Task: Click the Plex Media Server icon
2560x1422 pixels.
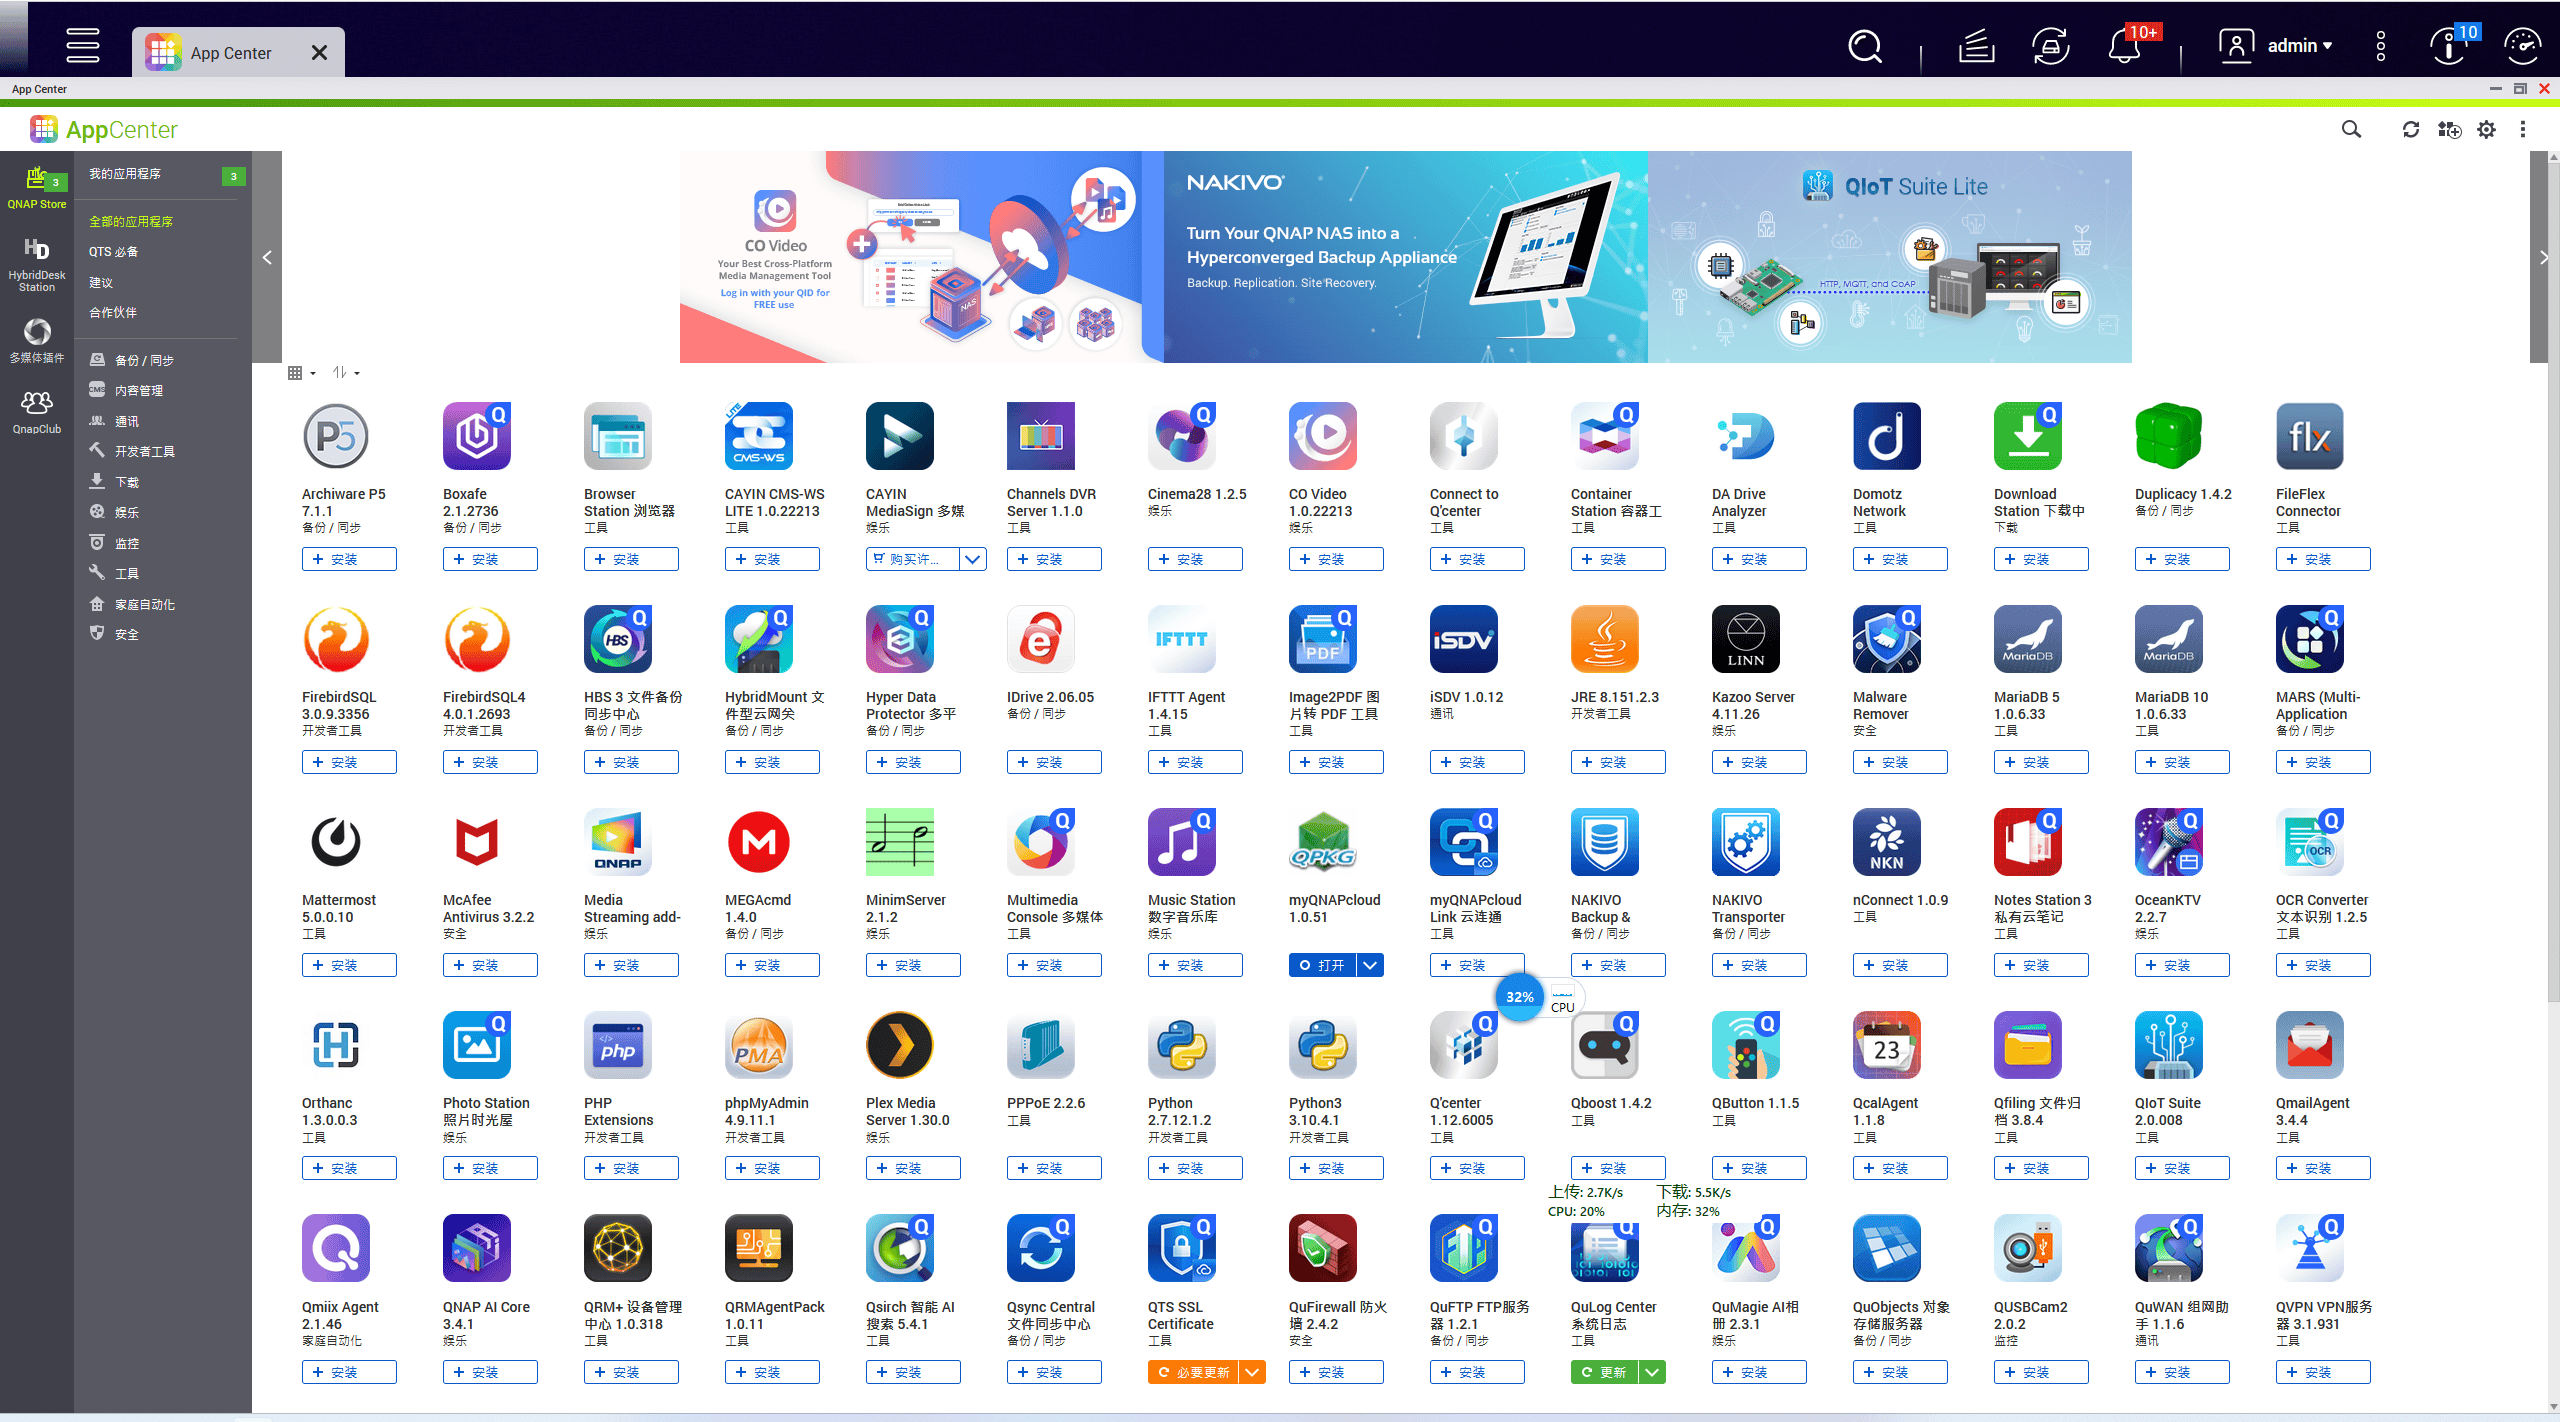Action: [900, 1045]
